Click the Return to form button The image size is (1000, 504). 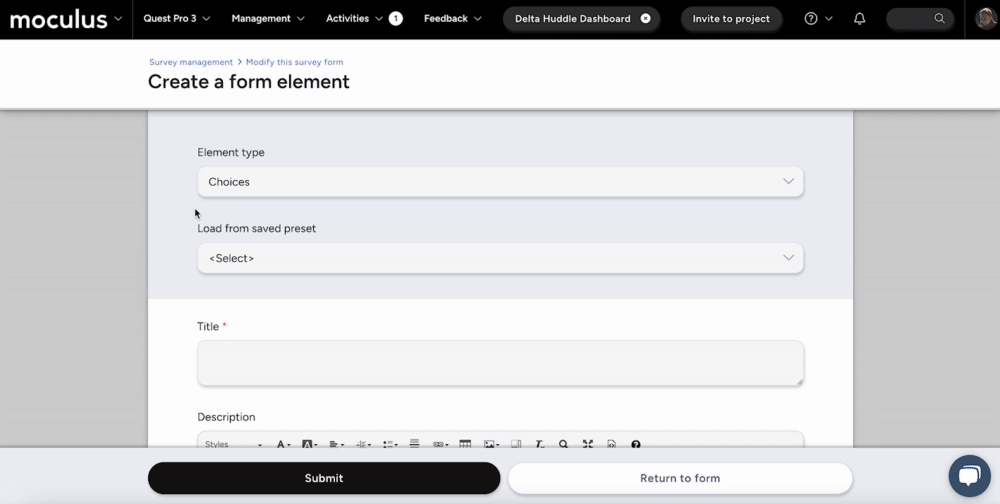pyautogui.click(x=680, y=478)
